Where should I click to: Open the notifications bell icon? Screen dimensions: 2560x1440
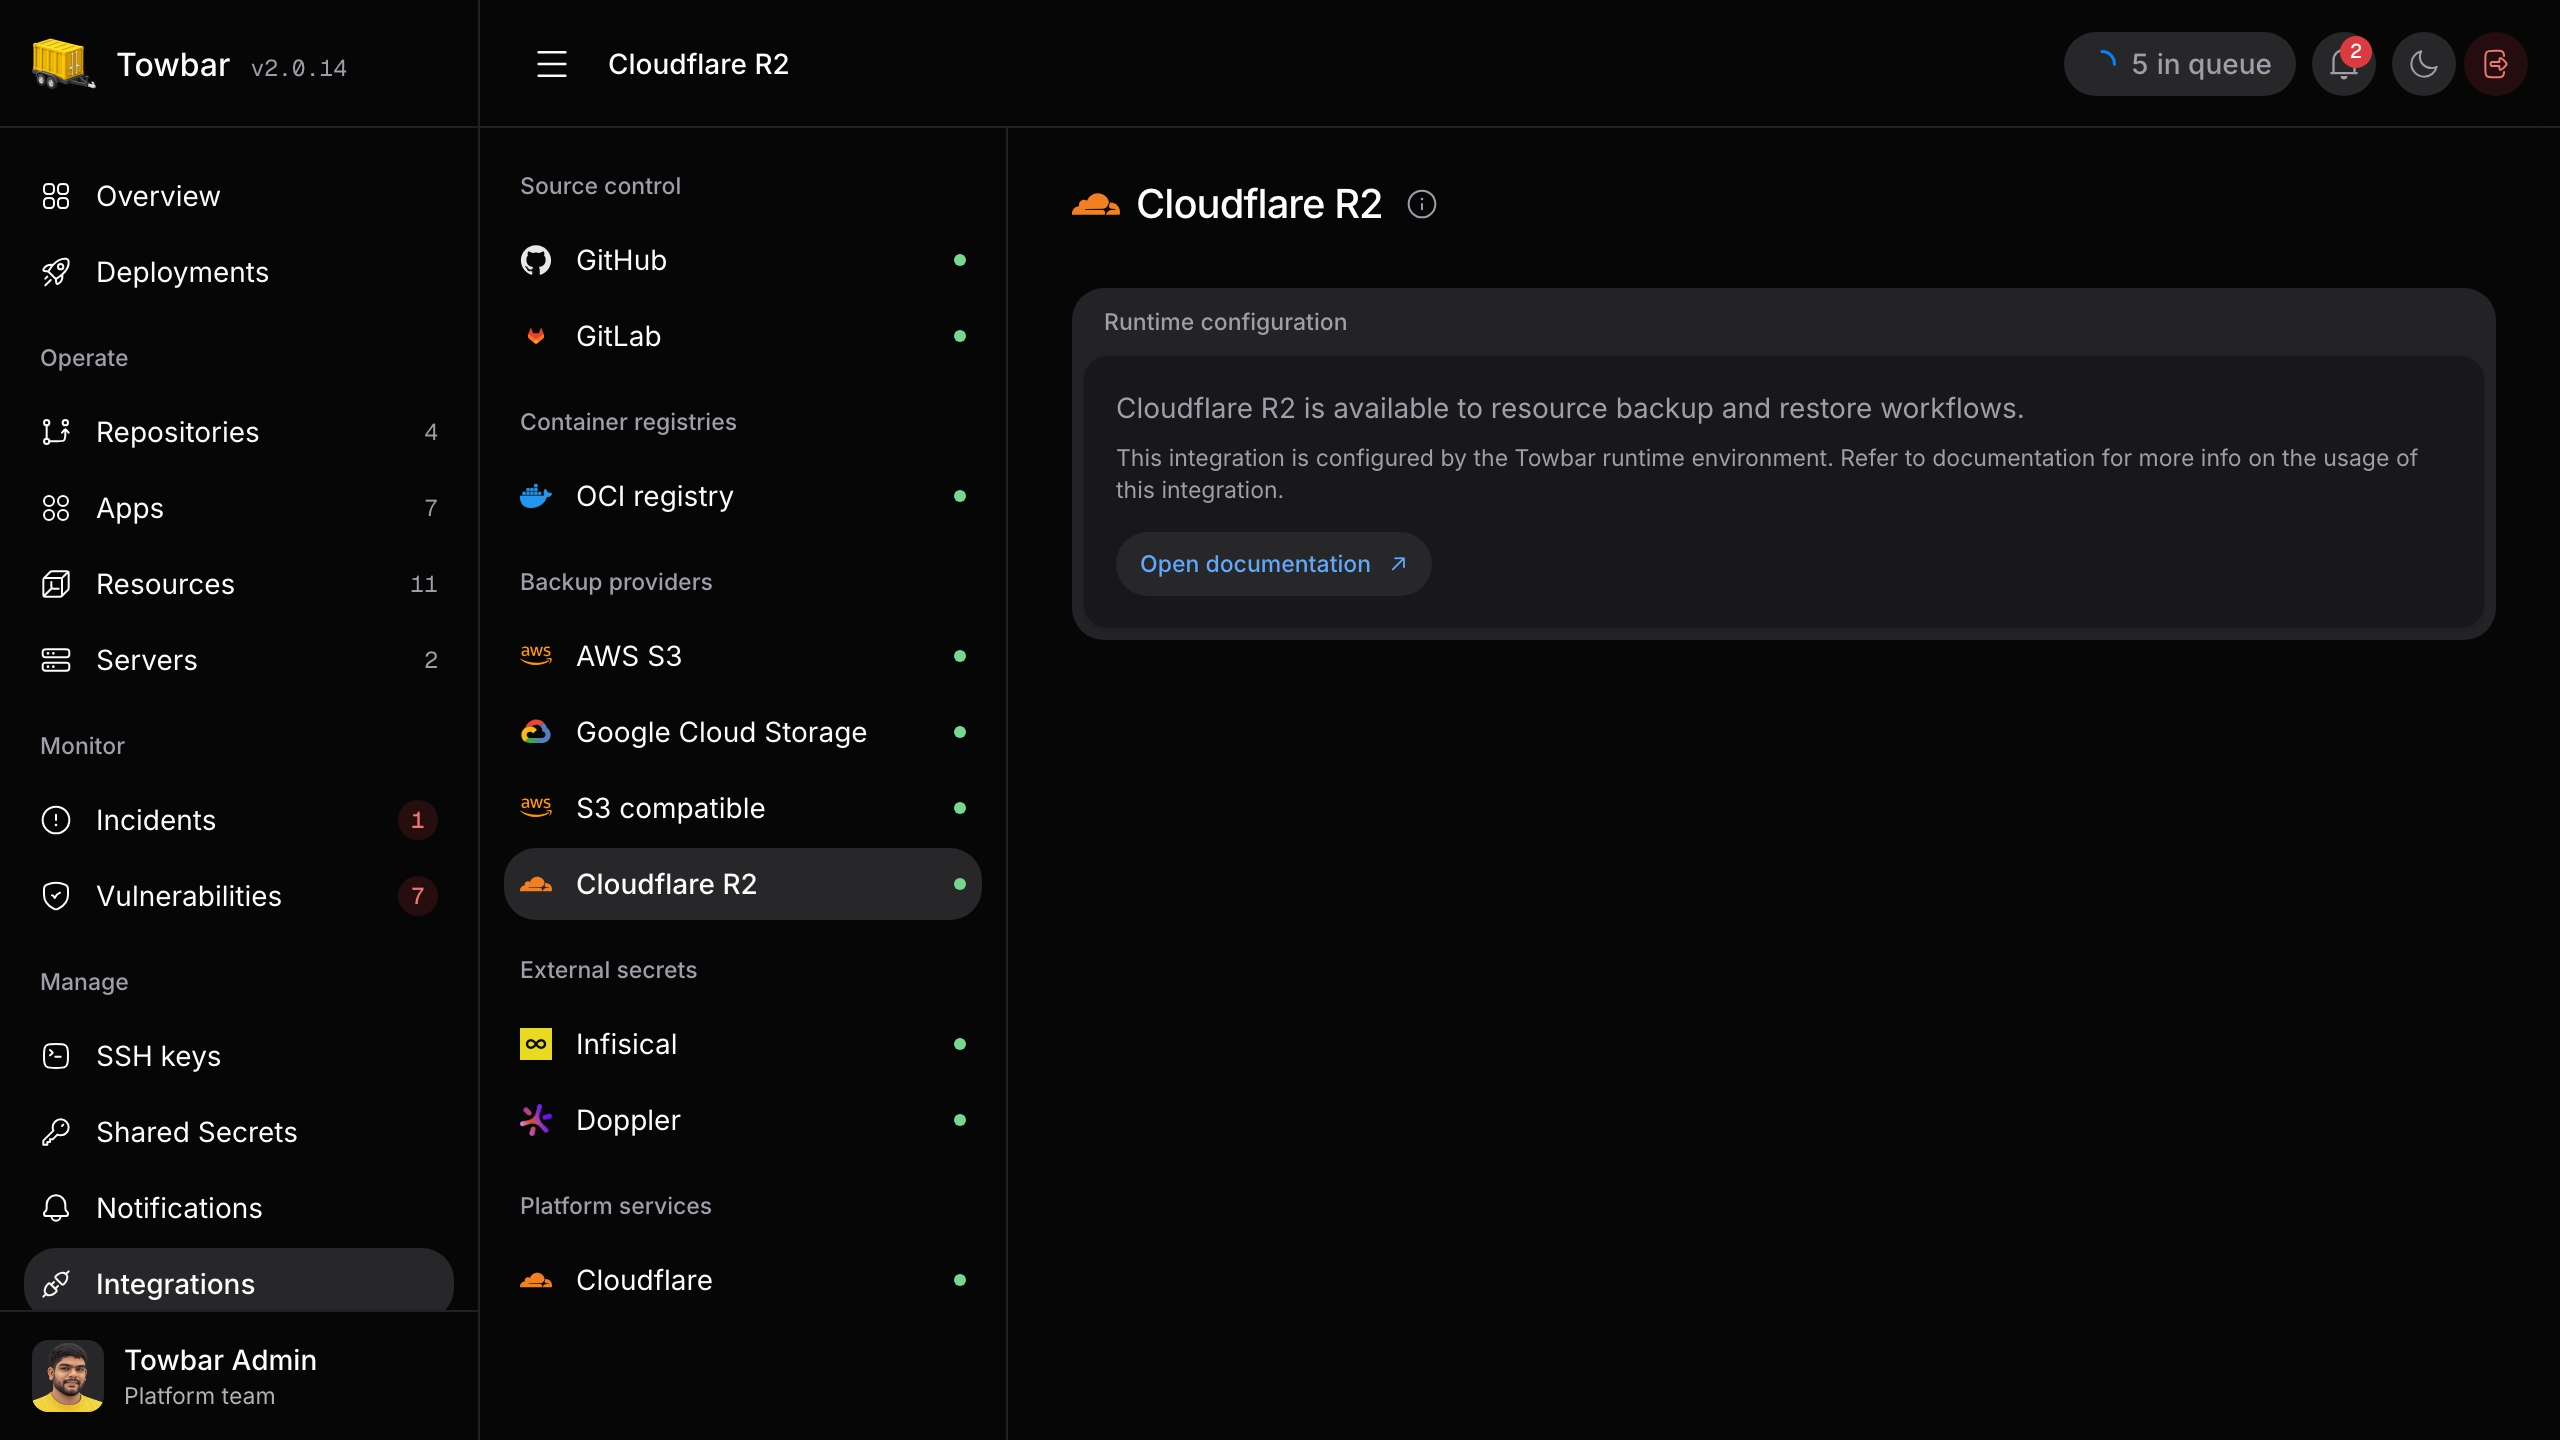point(2343,64)
